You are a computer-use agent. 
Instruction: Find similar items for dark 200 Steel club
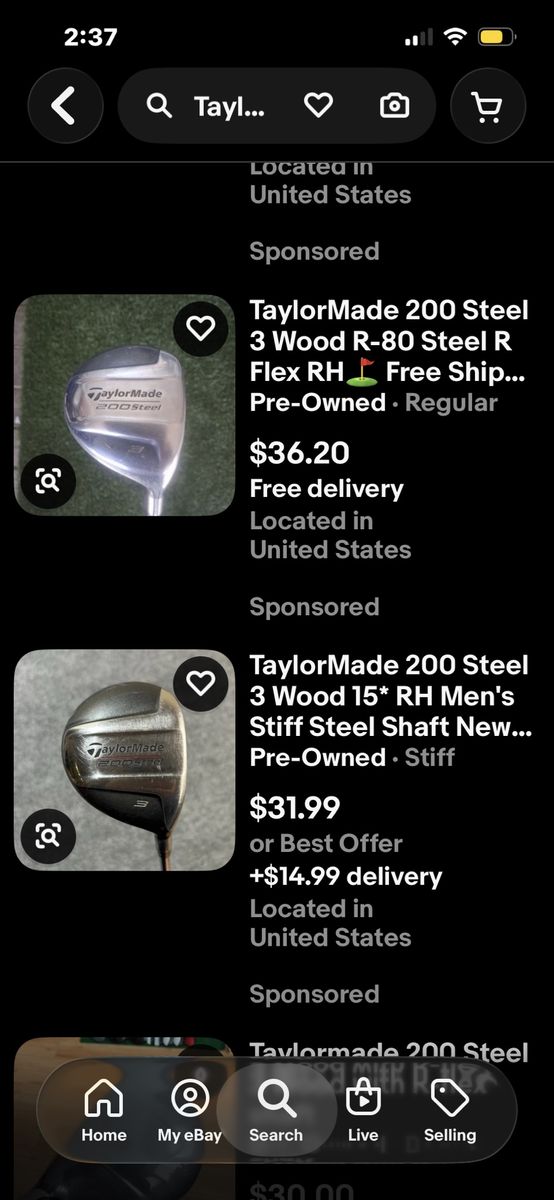[x=48, y=835]
